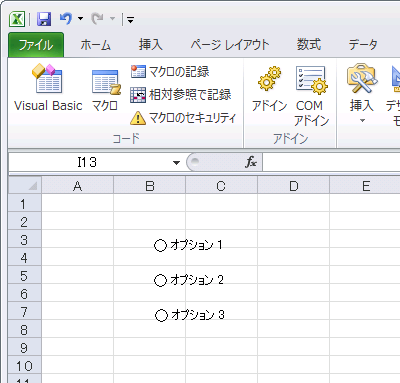This screenshot has width=400, height=383.
Task: Open the 挿入 controls dropdown
Action: point(362,93)
